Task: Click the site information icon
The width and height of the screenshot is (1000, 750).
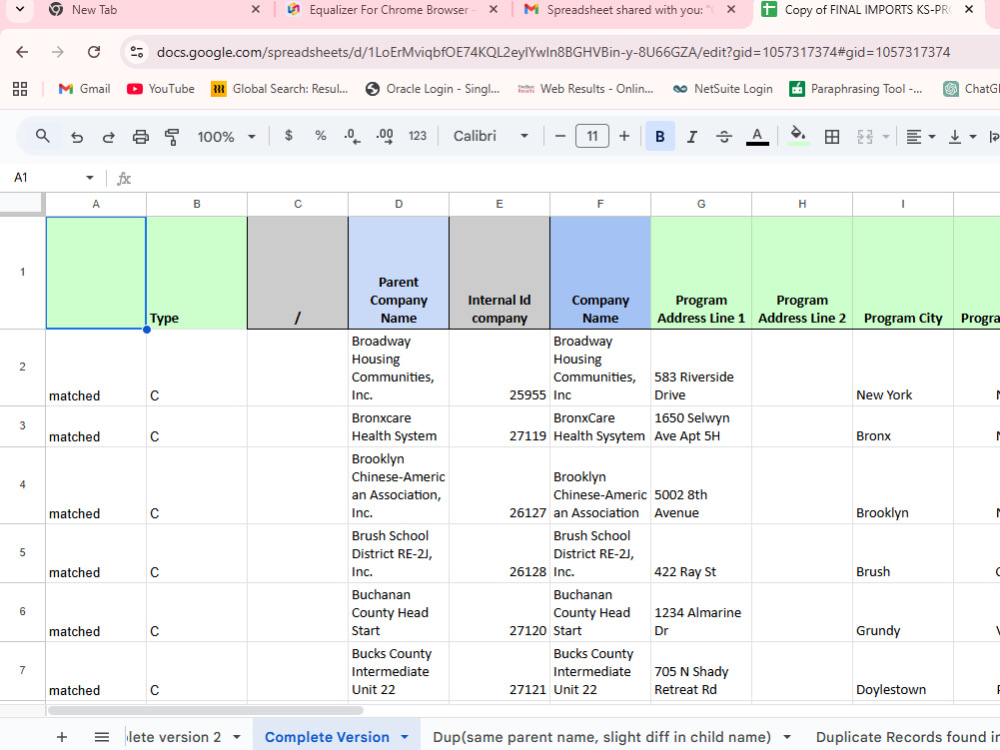Action: coord(136,52)
